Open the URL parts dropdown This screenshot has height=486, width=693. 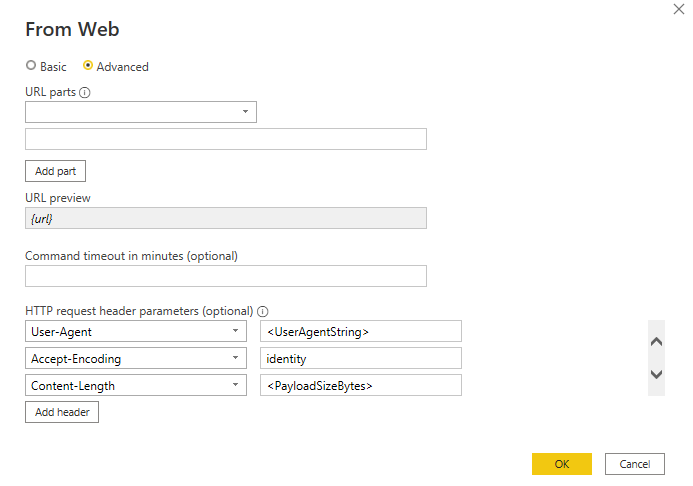tap(141, 112)
